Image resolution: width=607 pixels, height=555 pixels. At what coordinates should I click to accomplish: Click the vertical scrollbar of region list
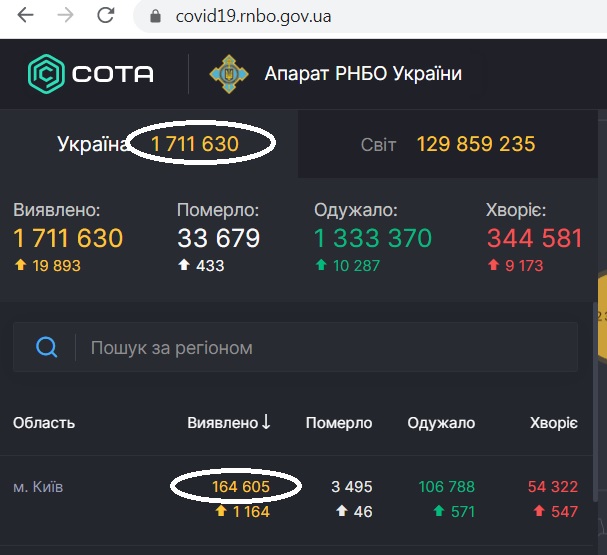coord(595,401)
